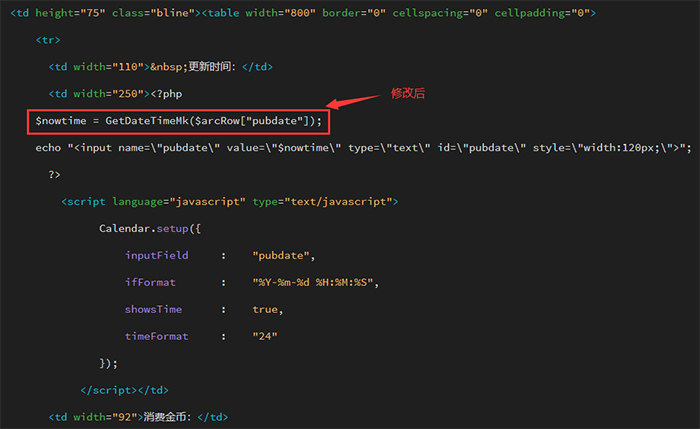Click the closing ?> PHP tag
The width and height of the screenshot is (700, 429).
coord(54,175)
